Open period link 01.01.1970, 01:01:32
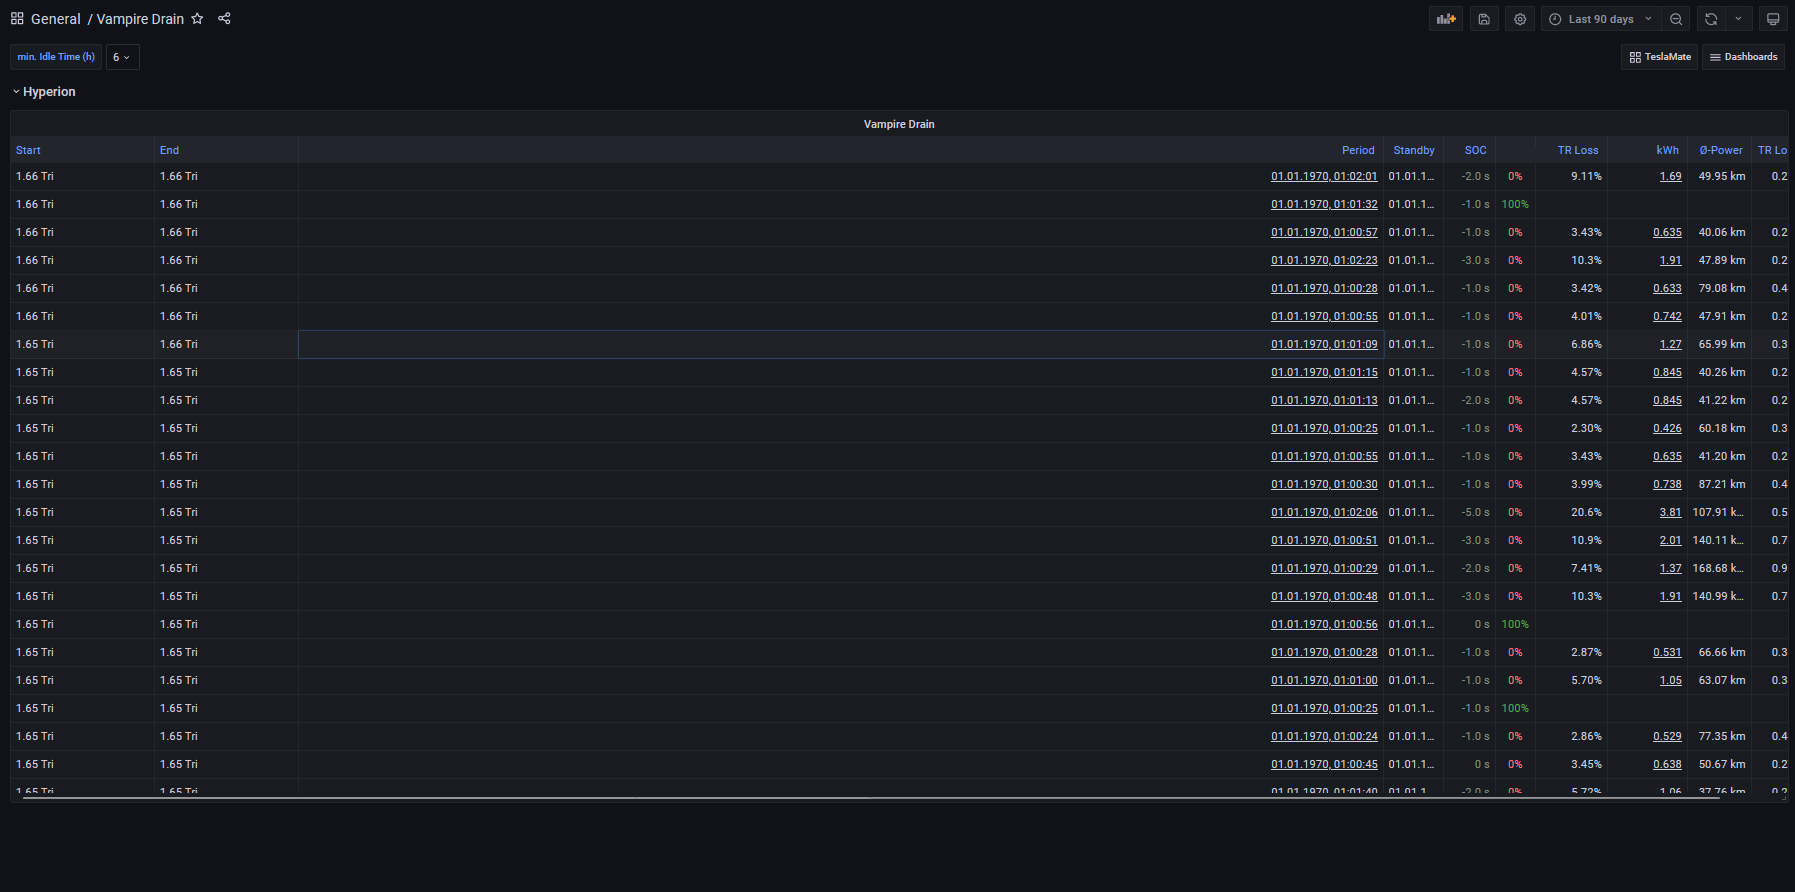This screenshot has height=892, width=1795. point(1324,204)
